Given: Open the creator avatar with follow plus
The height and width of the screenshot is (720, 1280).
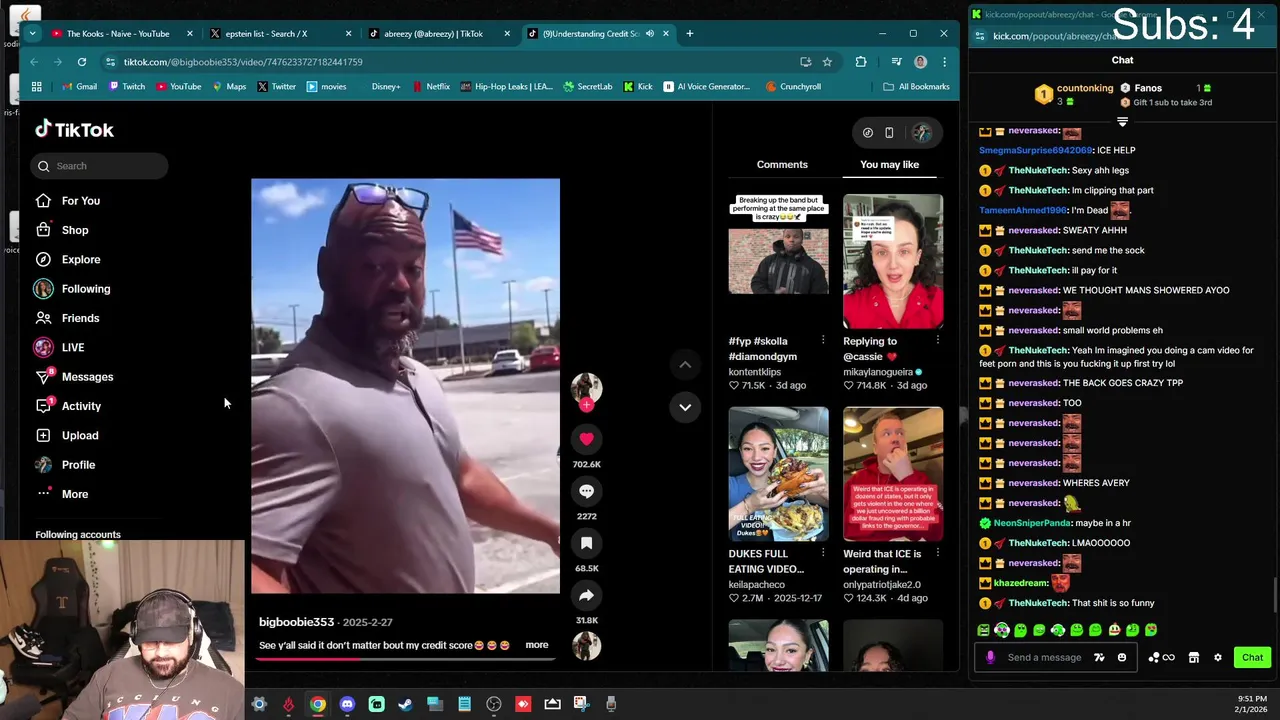Looking at the screenshot, I should 586,390.
